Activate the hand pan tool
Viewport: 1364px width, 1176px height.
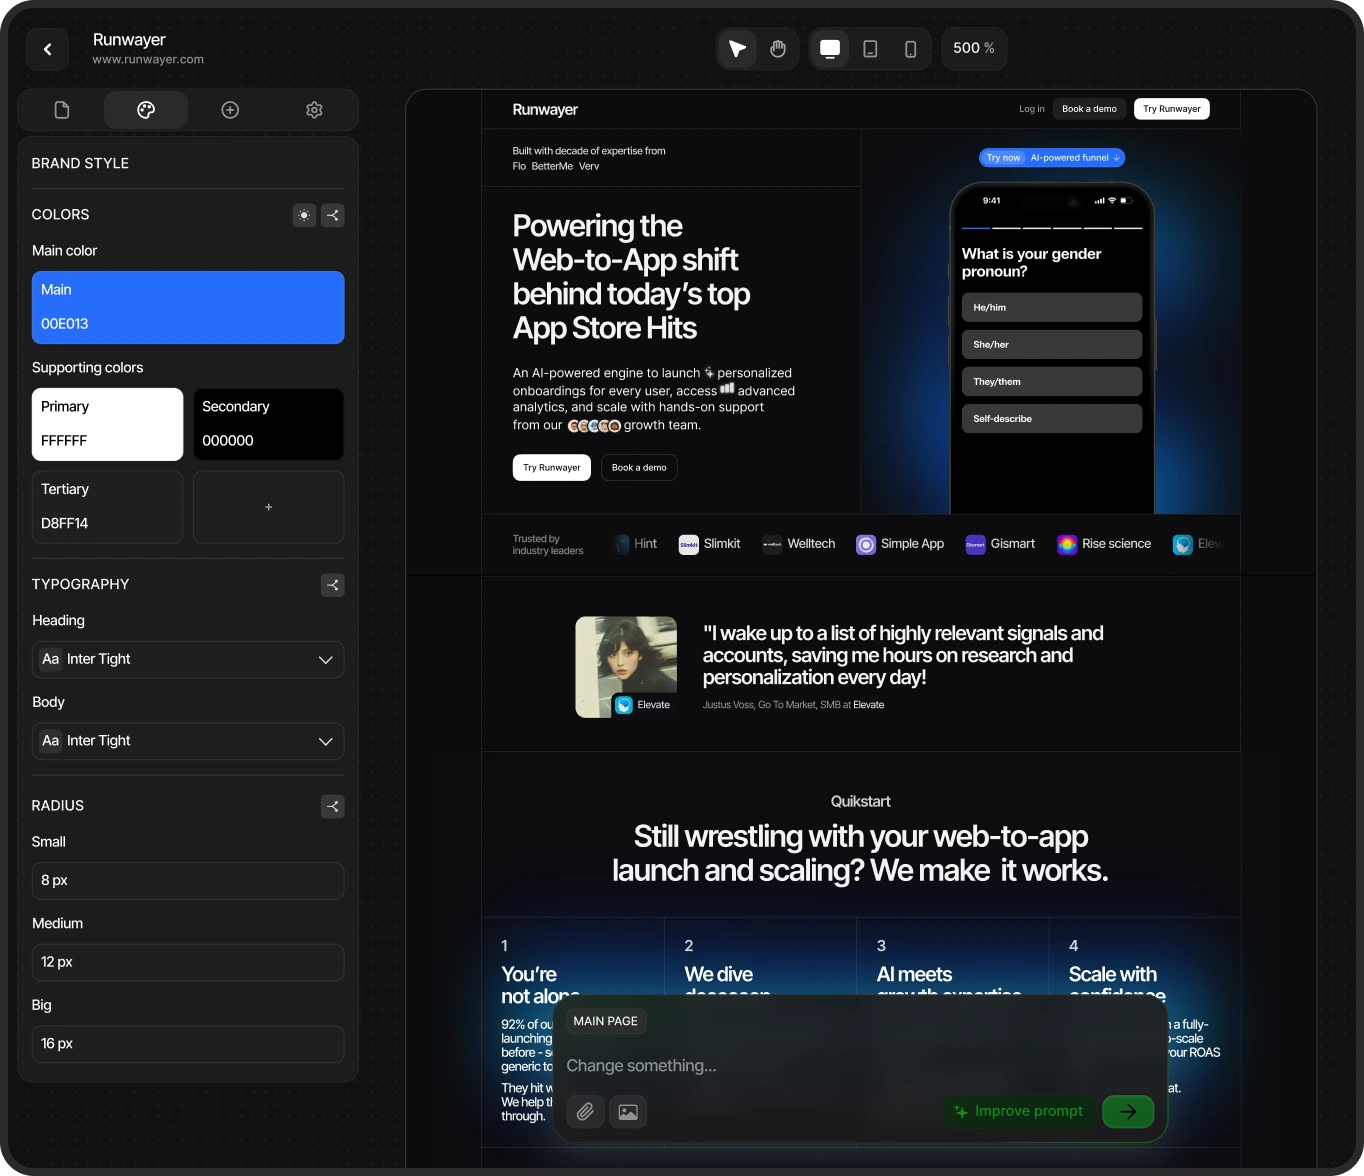click(777, 48)
